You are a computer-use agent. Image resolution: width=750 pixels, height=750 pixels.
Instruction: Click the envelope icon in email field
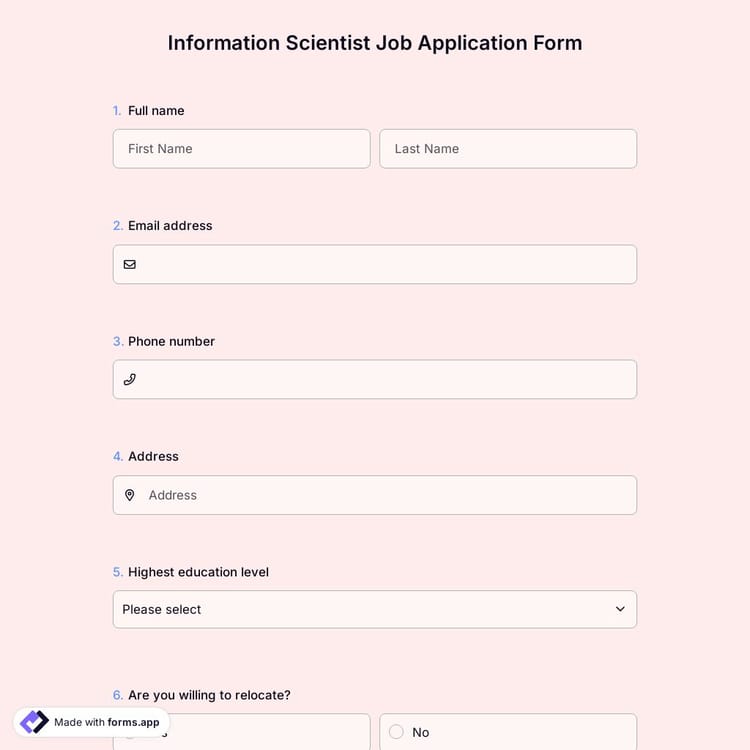point(129,265)
